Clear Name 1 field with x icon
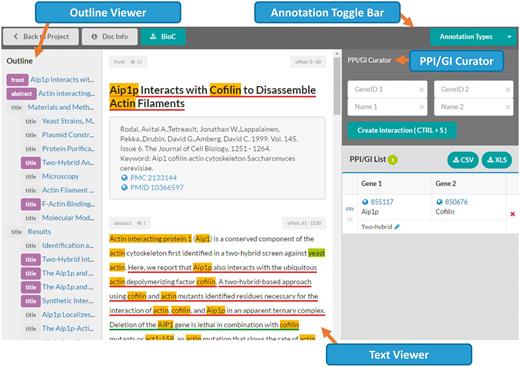Screen dimensions: 520x367 click(x=421, y=107)
